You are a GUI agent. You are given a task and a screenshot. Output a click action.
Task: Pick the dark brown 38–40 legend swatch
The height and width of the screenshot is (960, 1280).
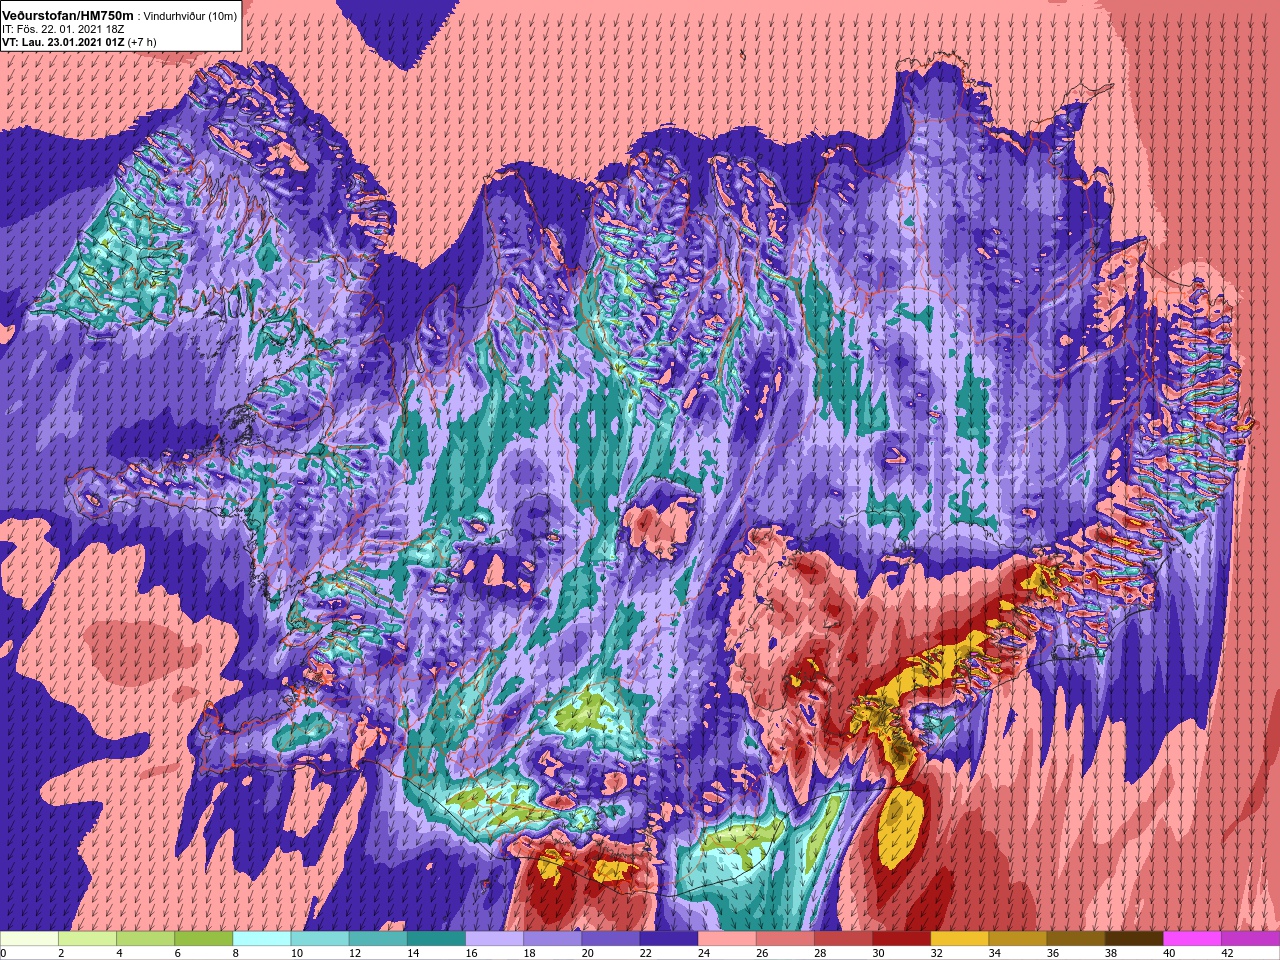click(x=1134, y=939)
